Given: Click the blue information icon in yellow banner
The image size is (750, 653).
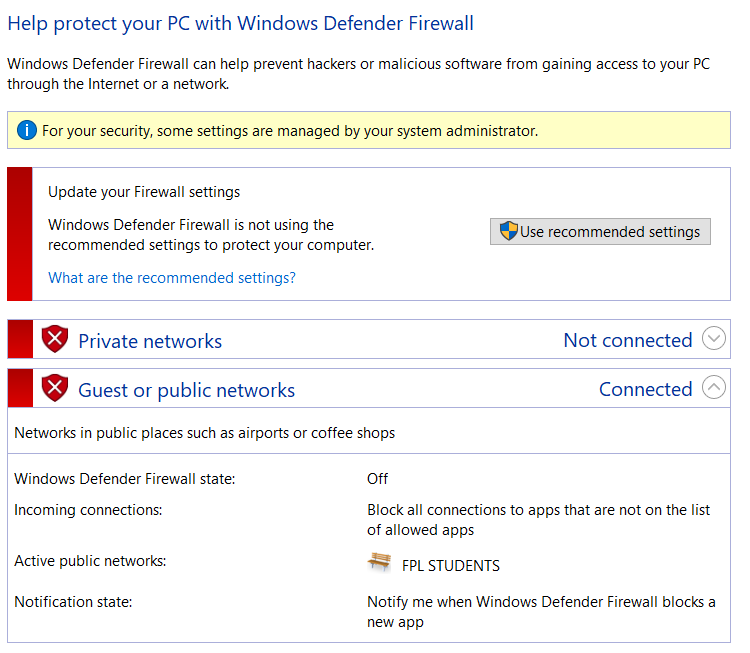Looking at the screenshot, I should click(27, 130).
